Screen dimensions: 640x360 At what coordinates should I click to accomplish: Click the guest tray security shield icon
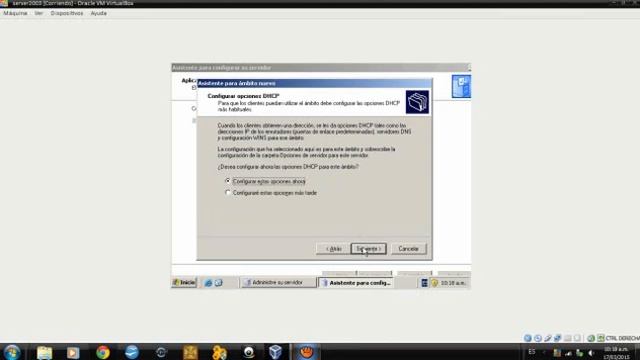point(435,282)
